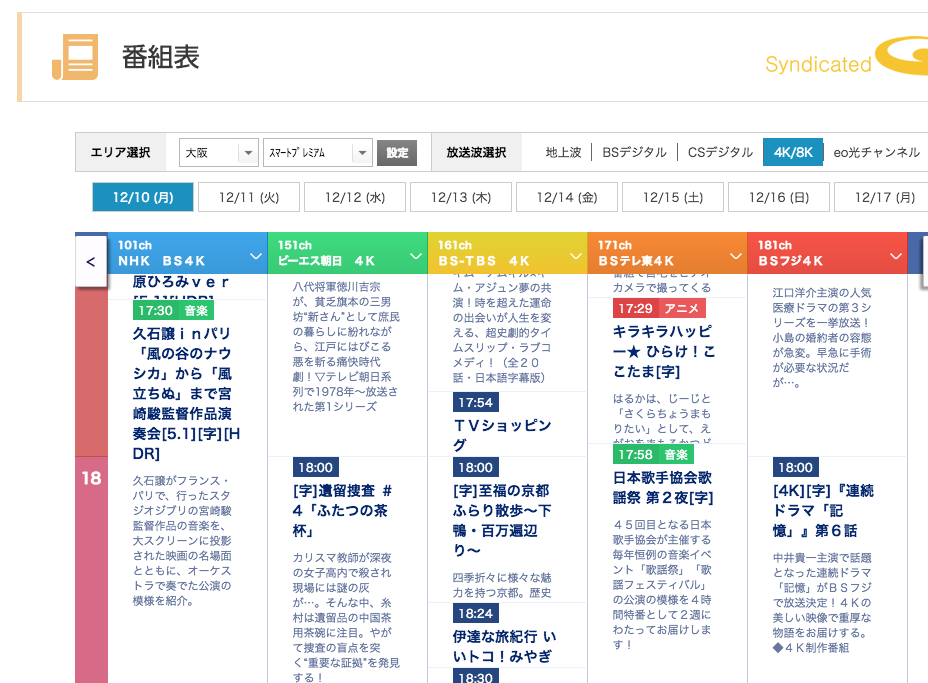
Task: Select the 4K/8K broadcast tab
Action: 793,152
